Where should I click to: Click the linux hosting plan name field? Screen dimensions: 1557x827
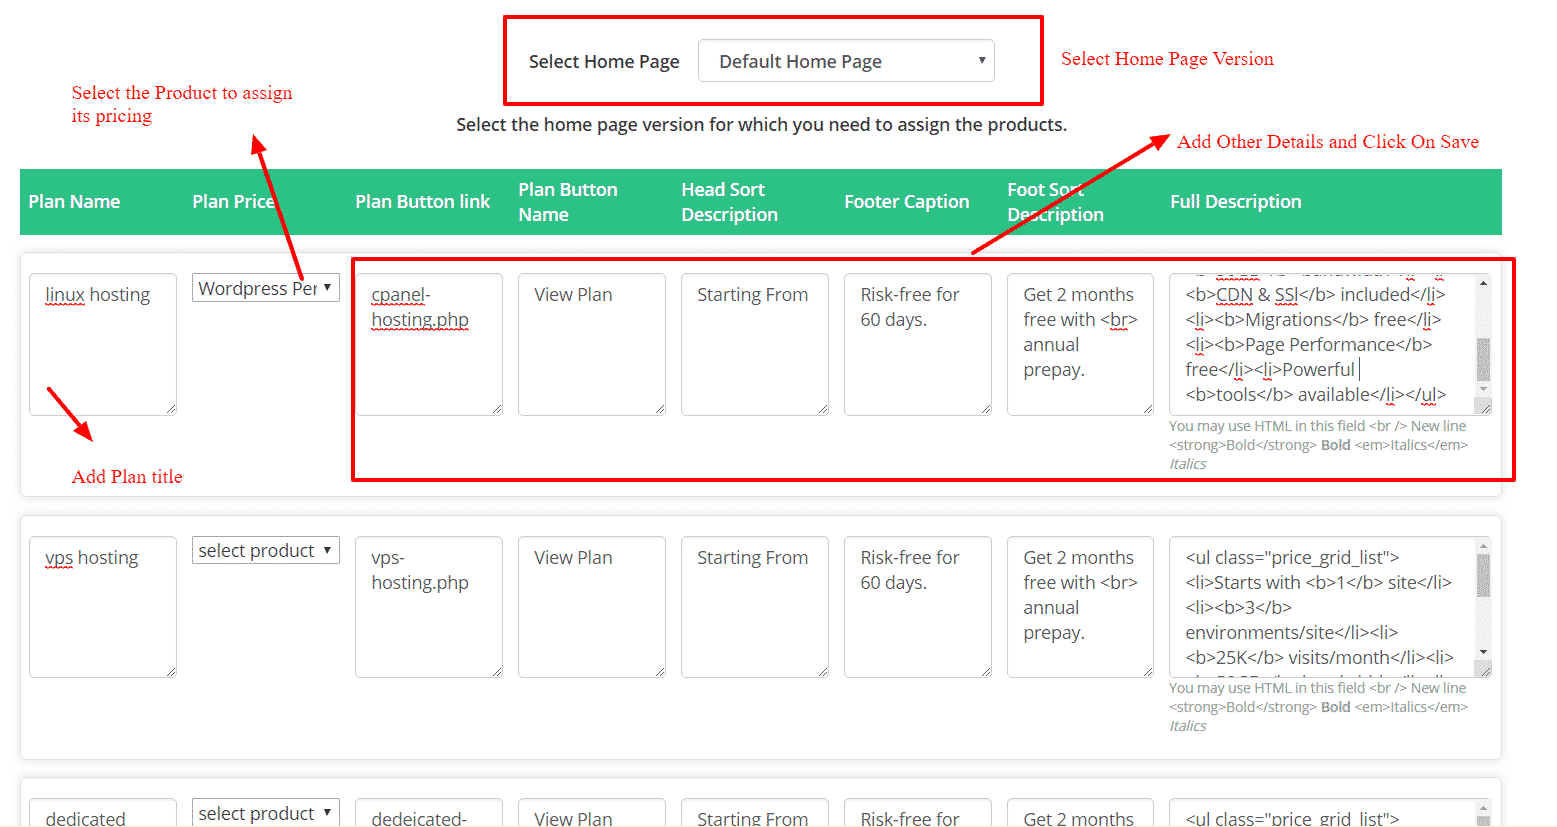(102, 343)
